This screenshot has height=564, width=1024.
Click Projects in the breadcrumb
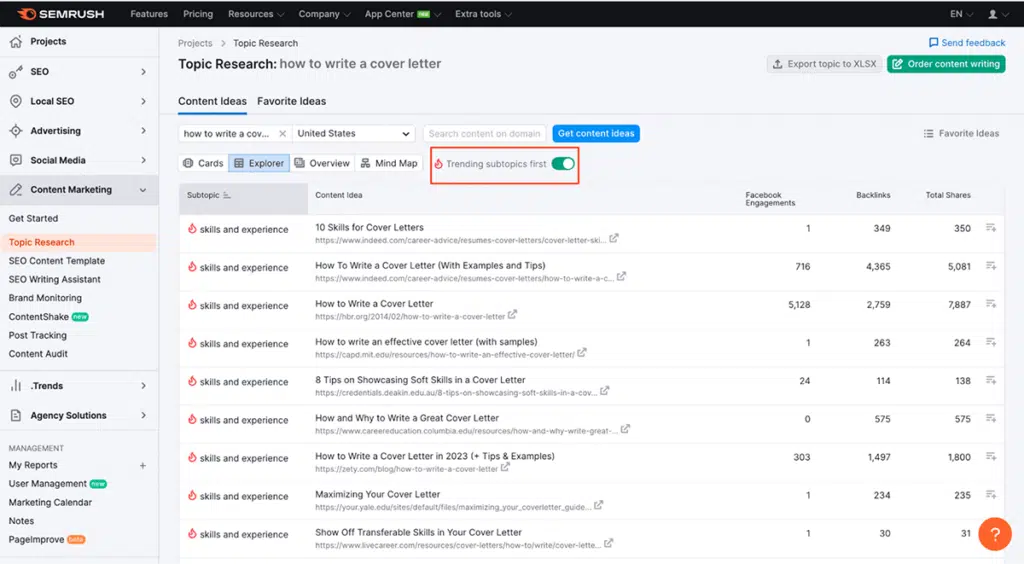(x=195, y=43)
